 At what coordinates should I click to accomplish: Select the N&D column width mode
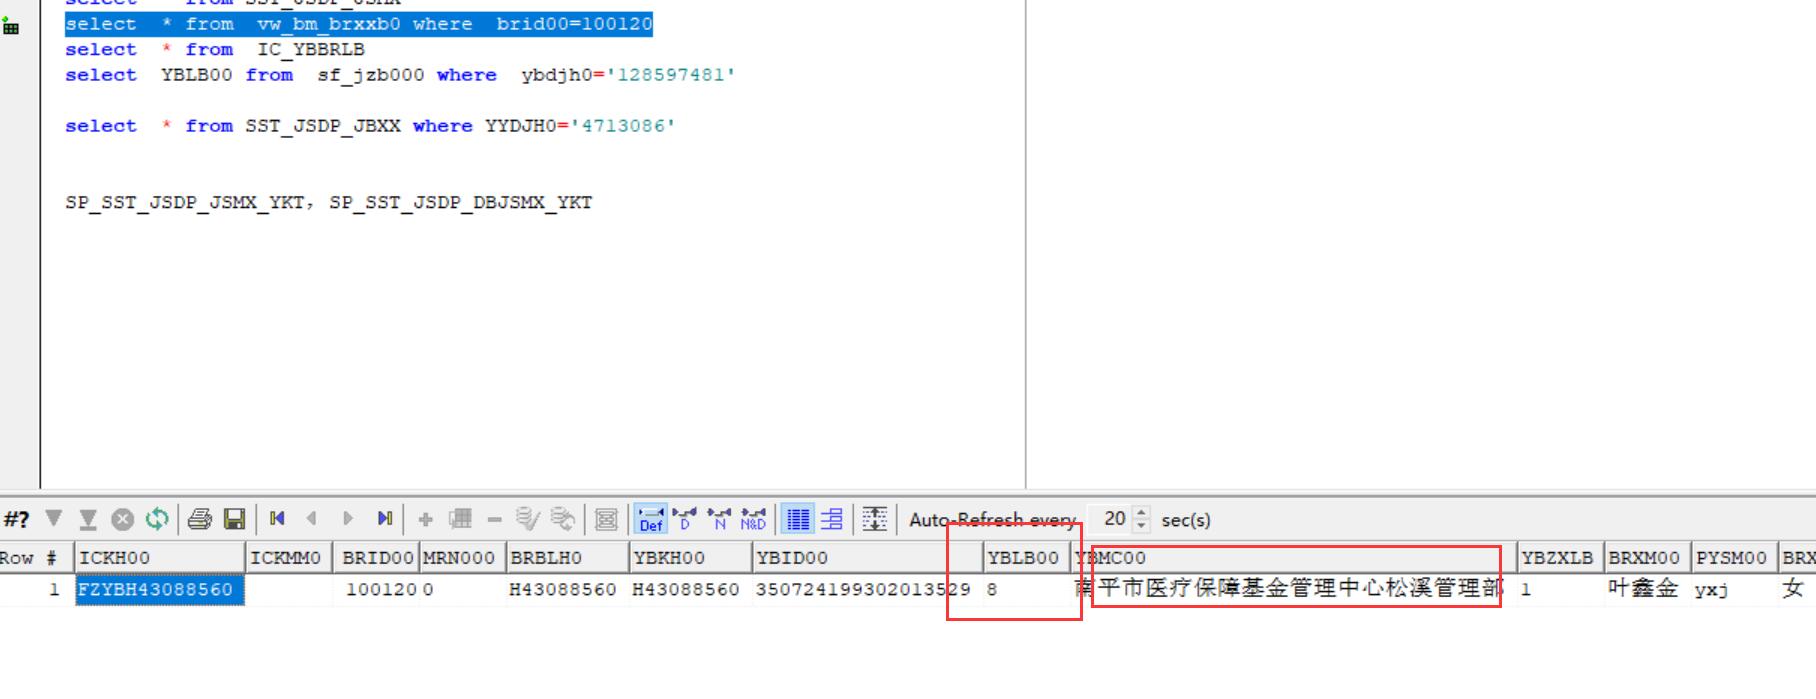coord(753,518)
